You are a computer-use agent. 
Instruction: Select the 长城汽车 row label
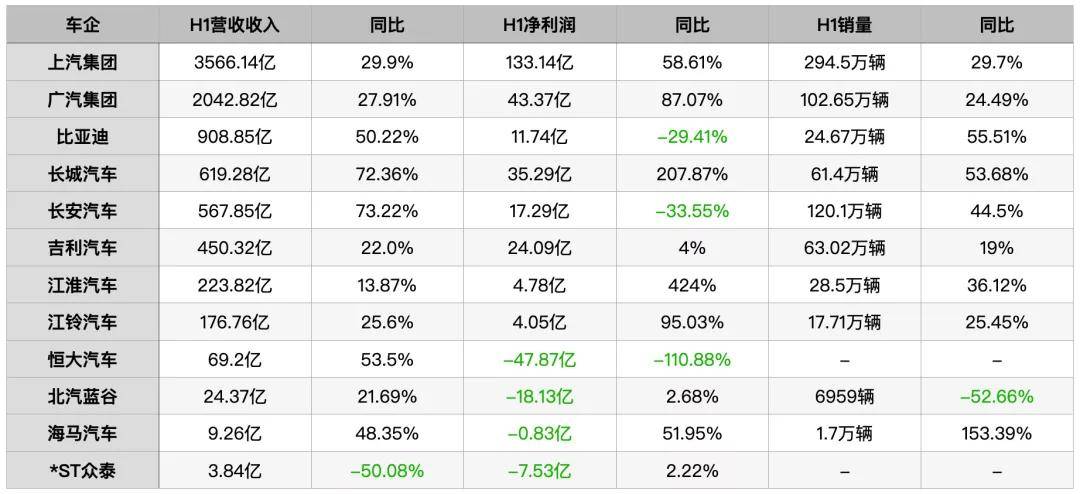tap(82, 174)
